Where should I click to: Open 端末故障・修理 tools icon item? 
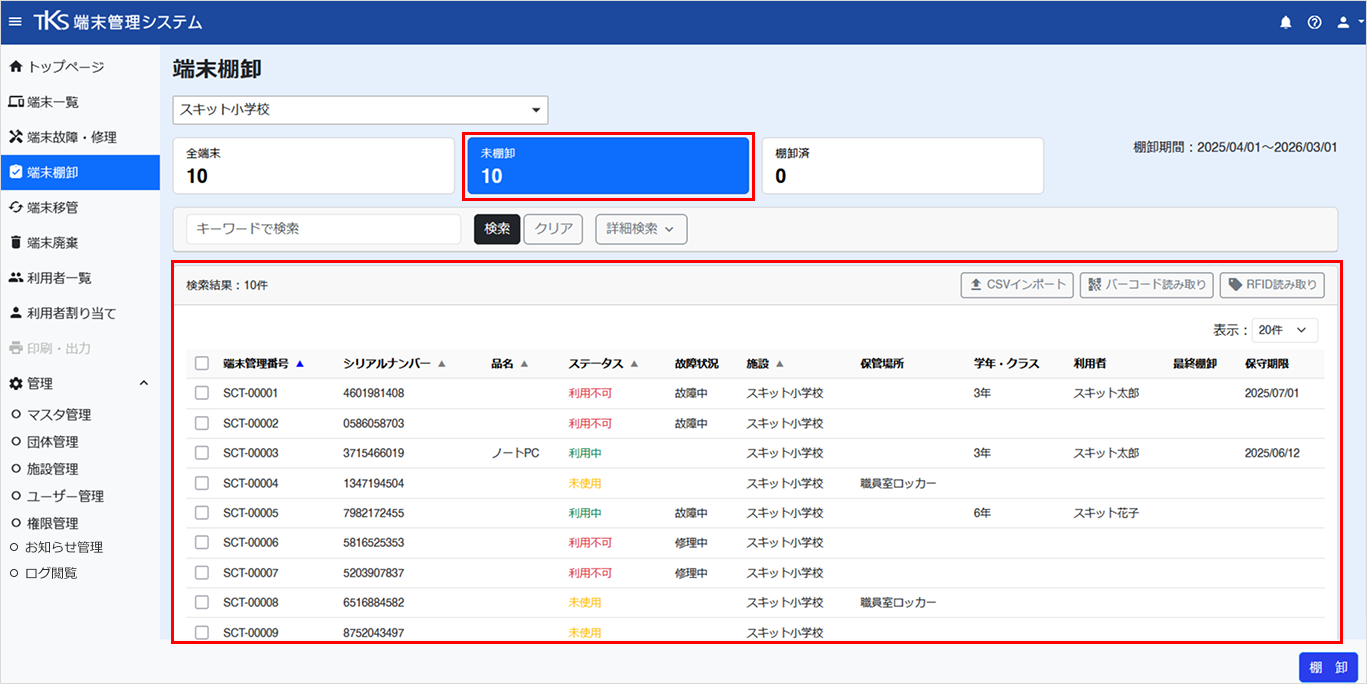pos(15,137)
